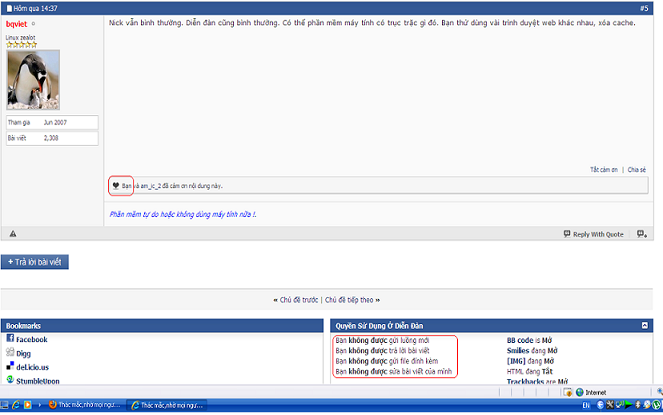Click the Chia sẻ link

[x=636, y=170]
